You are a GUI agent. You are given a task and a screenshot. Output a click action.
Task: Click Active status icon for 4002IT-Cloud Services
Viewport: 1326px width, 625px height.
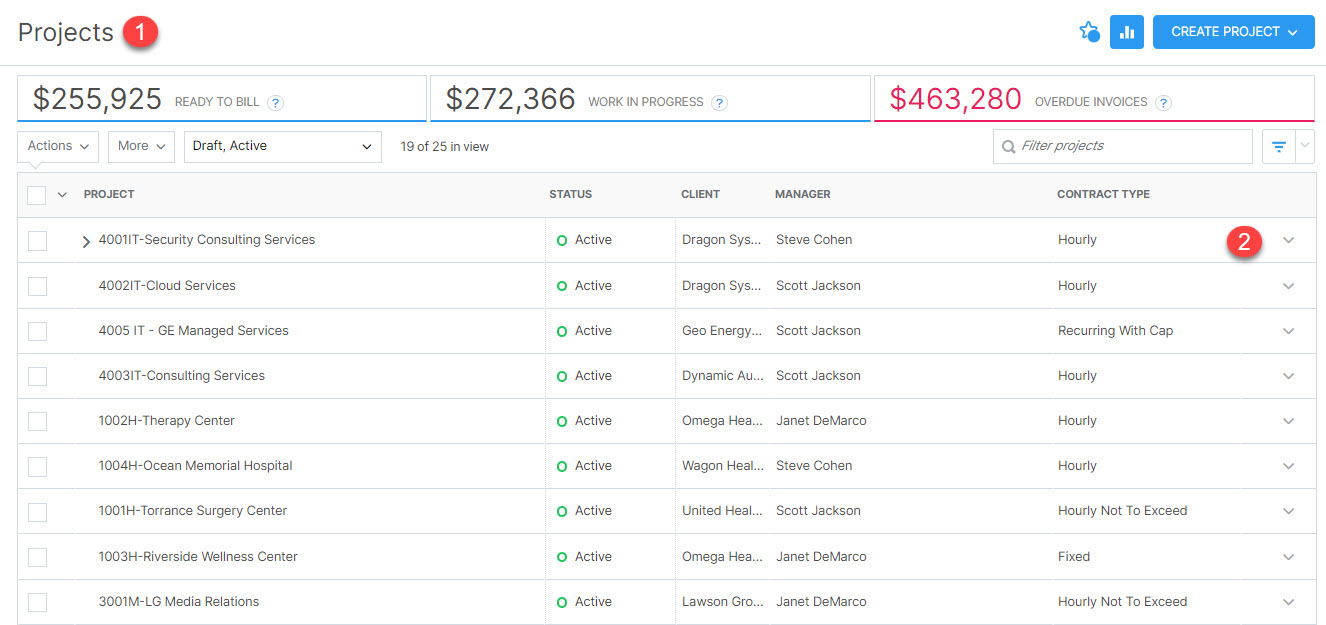click(x=562, y=286)
